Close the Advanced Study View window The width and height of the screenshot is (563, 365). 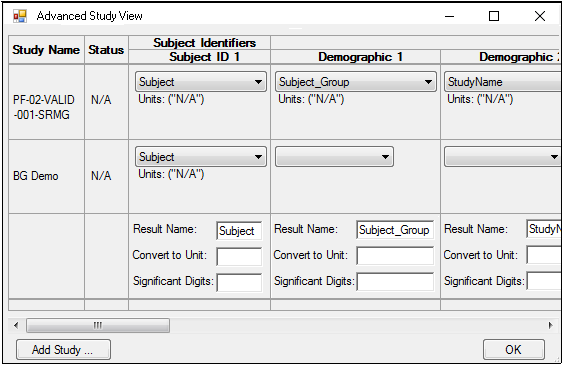point(540,16)
